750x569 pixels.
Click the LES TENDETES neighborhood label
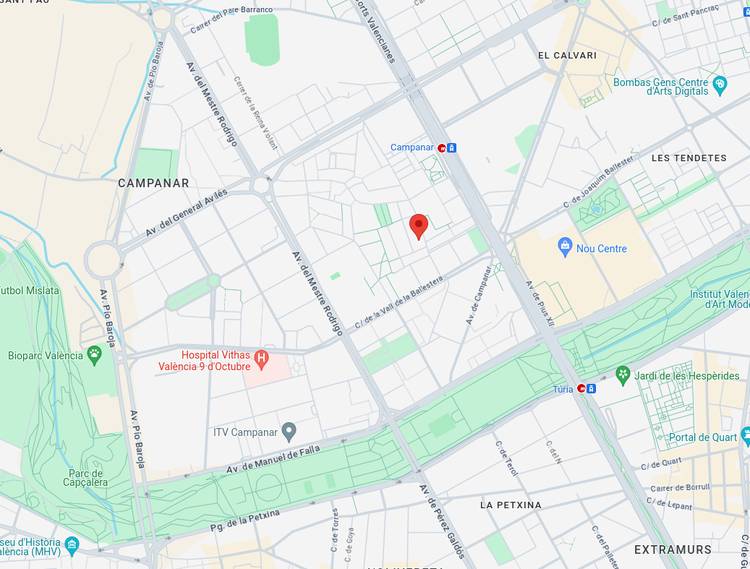pos(689,158)
